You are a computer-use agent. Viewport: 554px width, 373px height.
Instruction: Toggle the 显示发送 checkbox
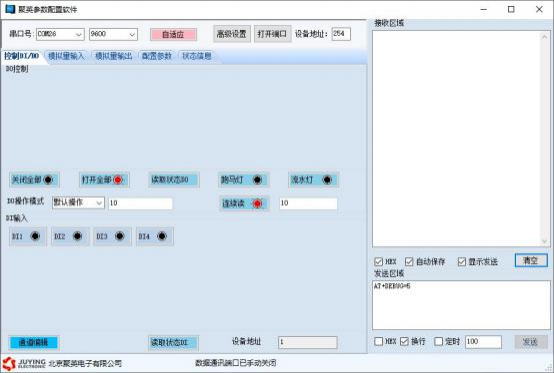point(462,262)
